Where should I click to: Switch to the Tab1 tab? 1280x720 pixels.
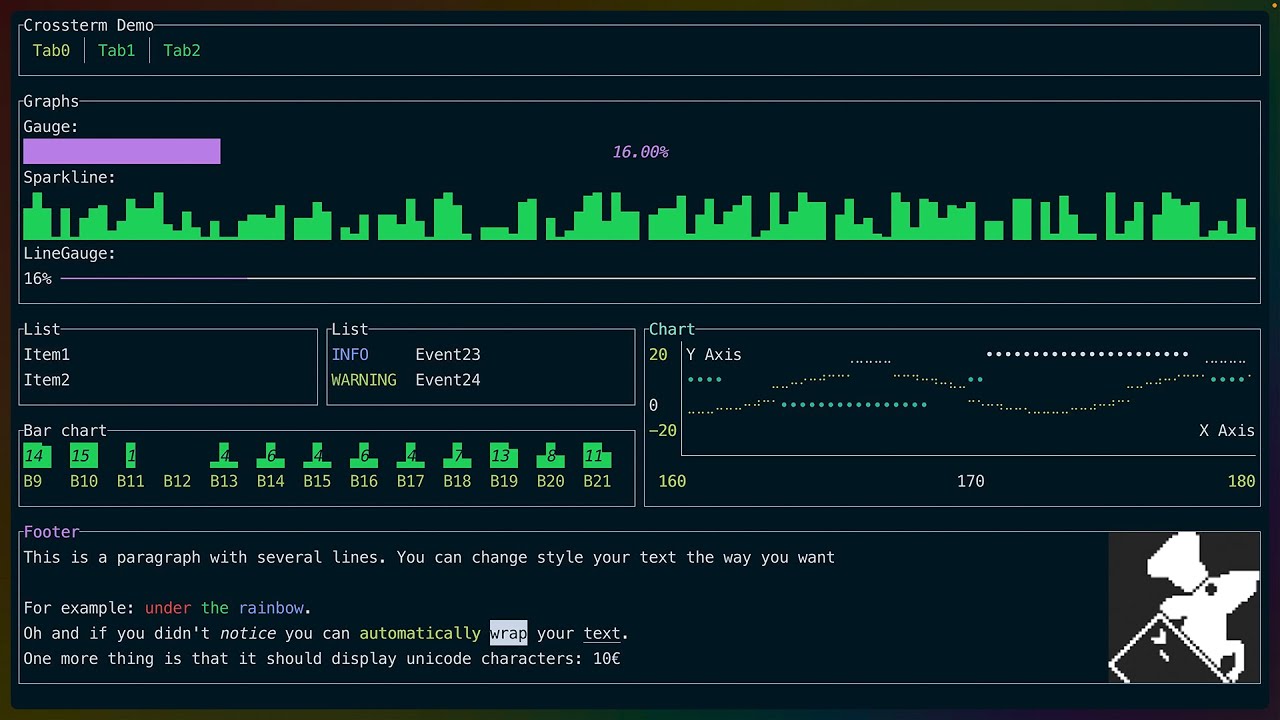tap(116, 50)
